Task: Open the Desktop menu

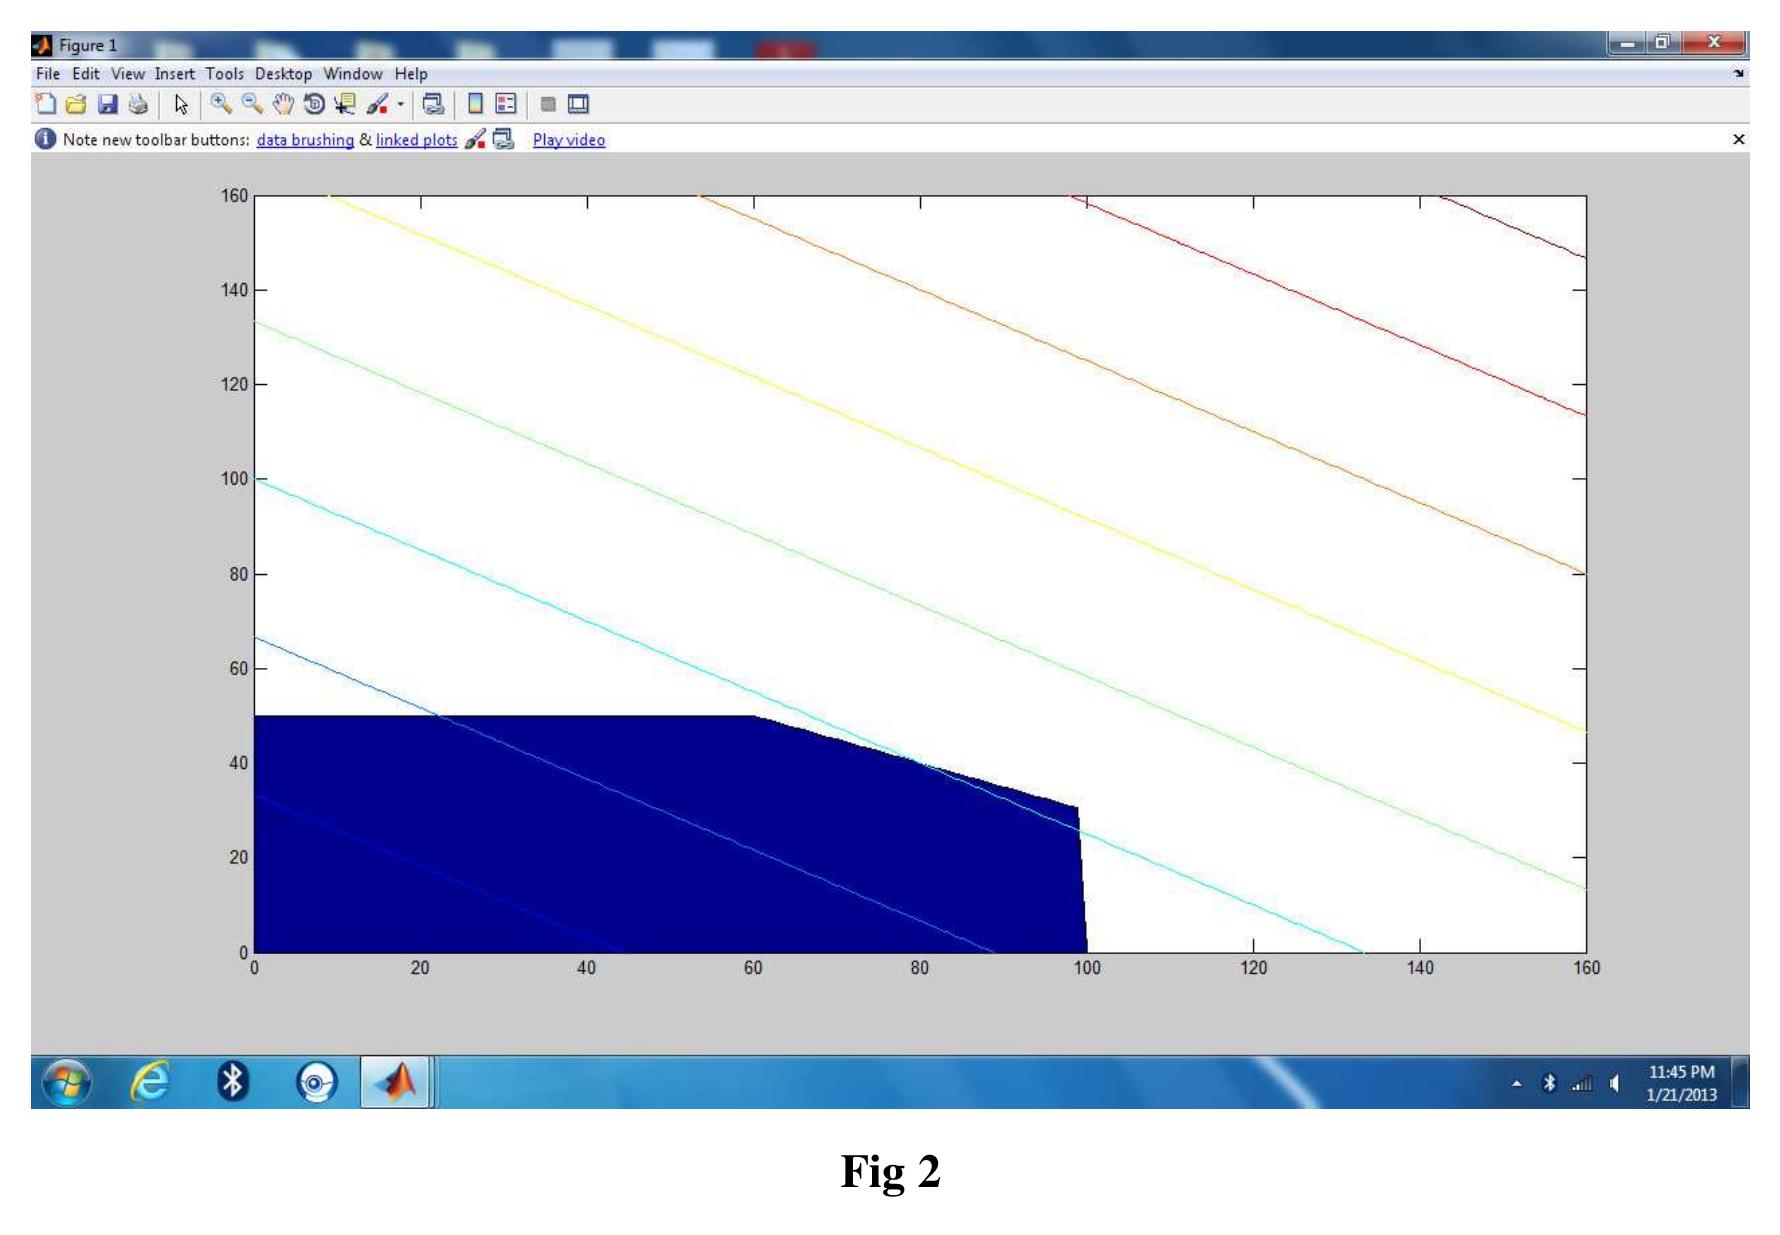Action: 283,74
